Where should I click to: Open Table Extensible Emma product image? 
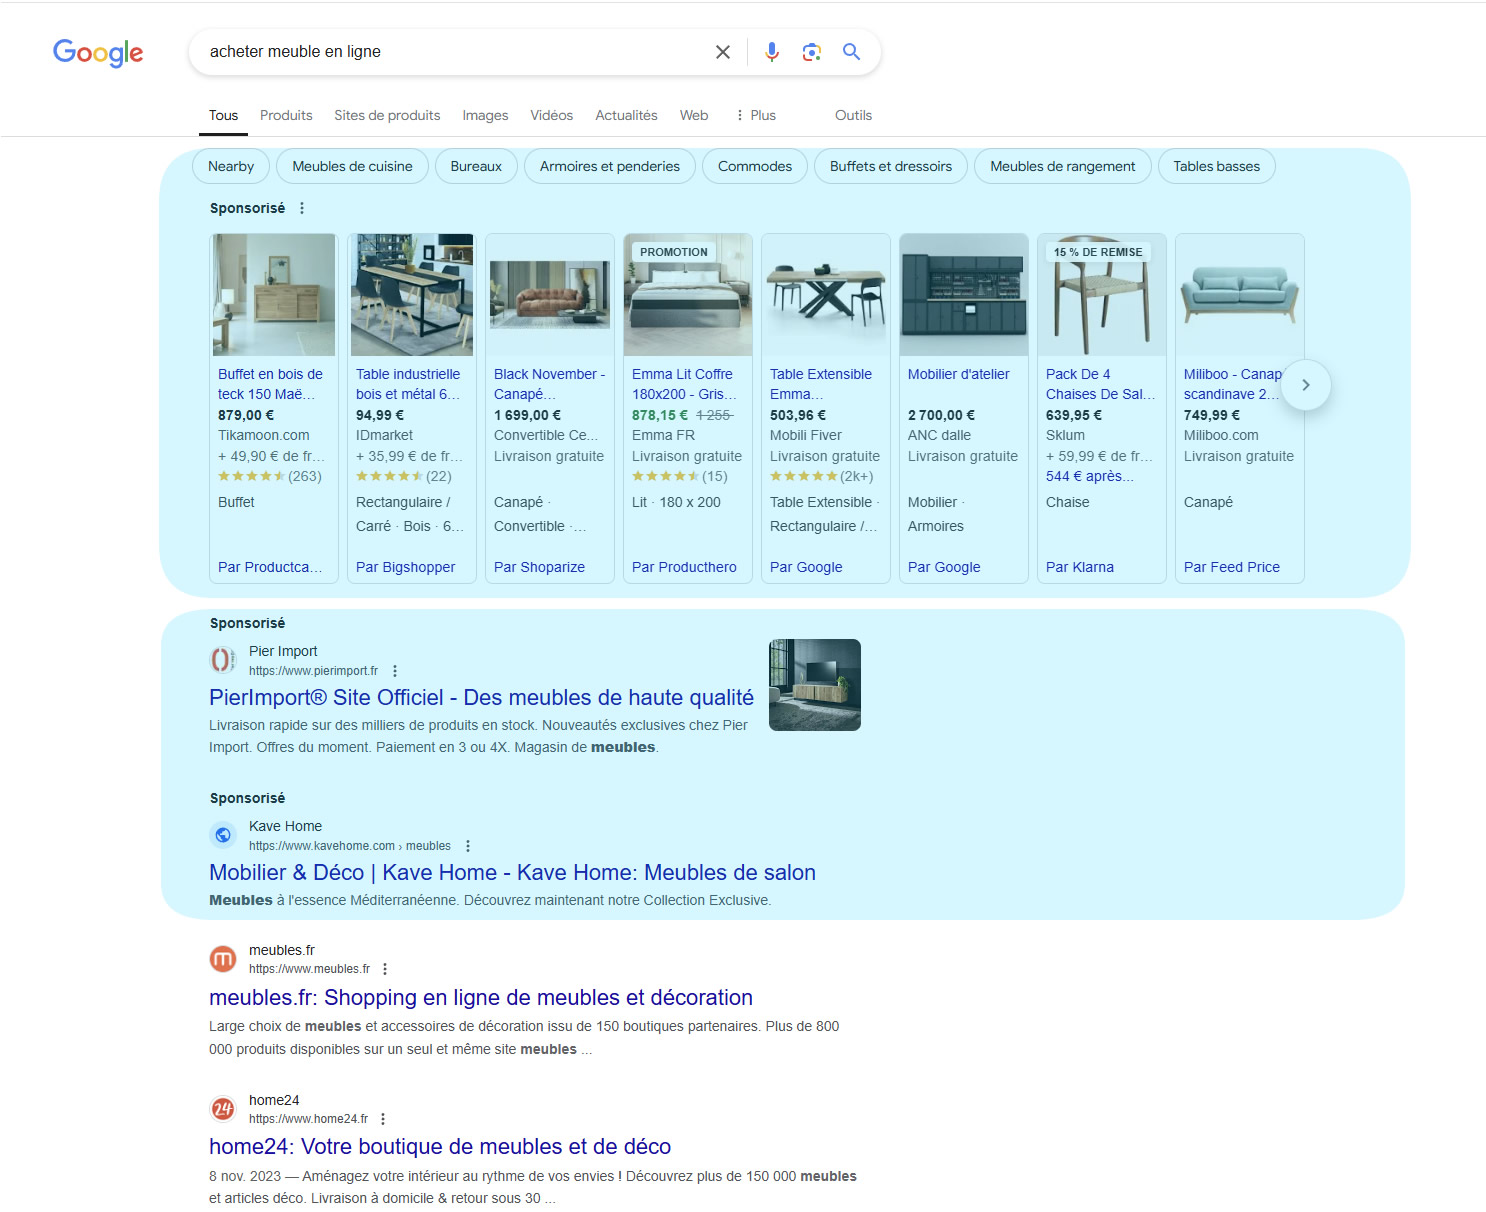click(826, 295)
